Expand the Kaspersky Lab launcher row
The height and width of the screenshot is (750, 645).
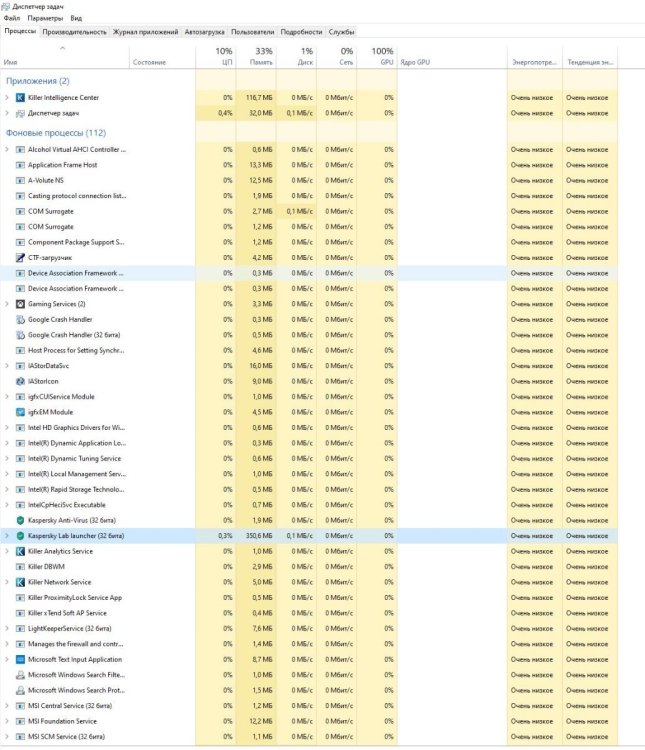pyautogui.click(x=7, y=536)
